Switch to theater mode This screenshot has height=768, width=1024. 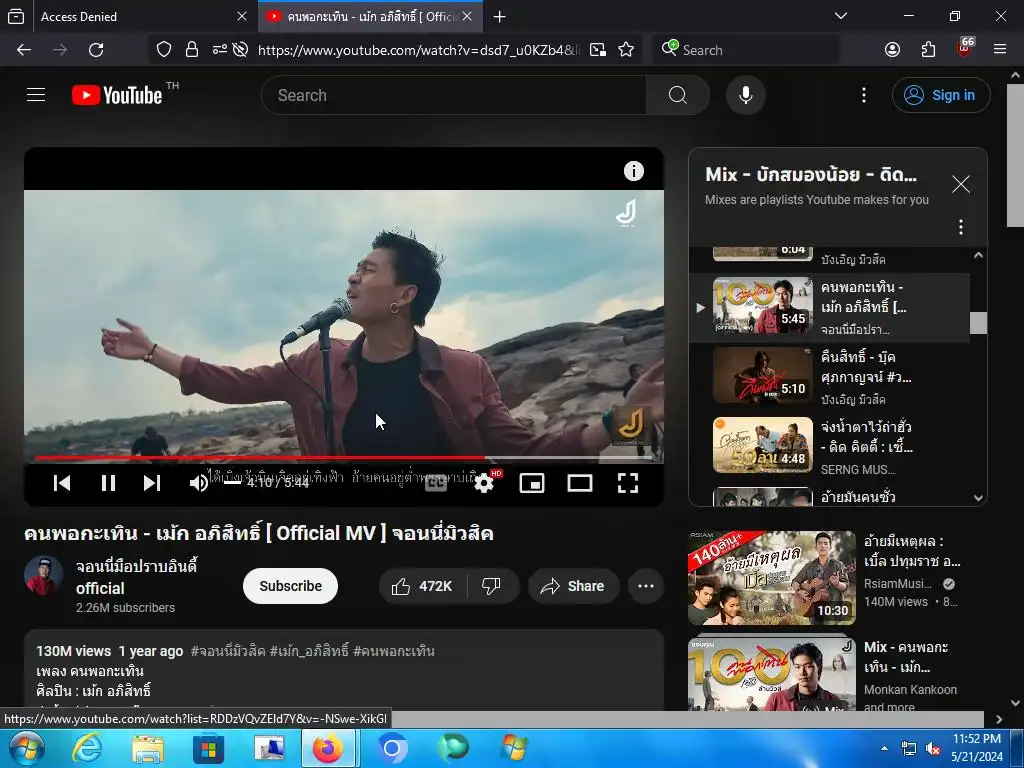pyautogui.click(x=580, y=483)
